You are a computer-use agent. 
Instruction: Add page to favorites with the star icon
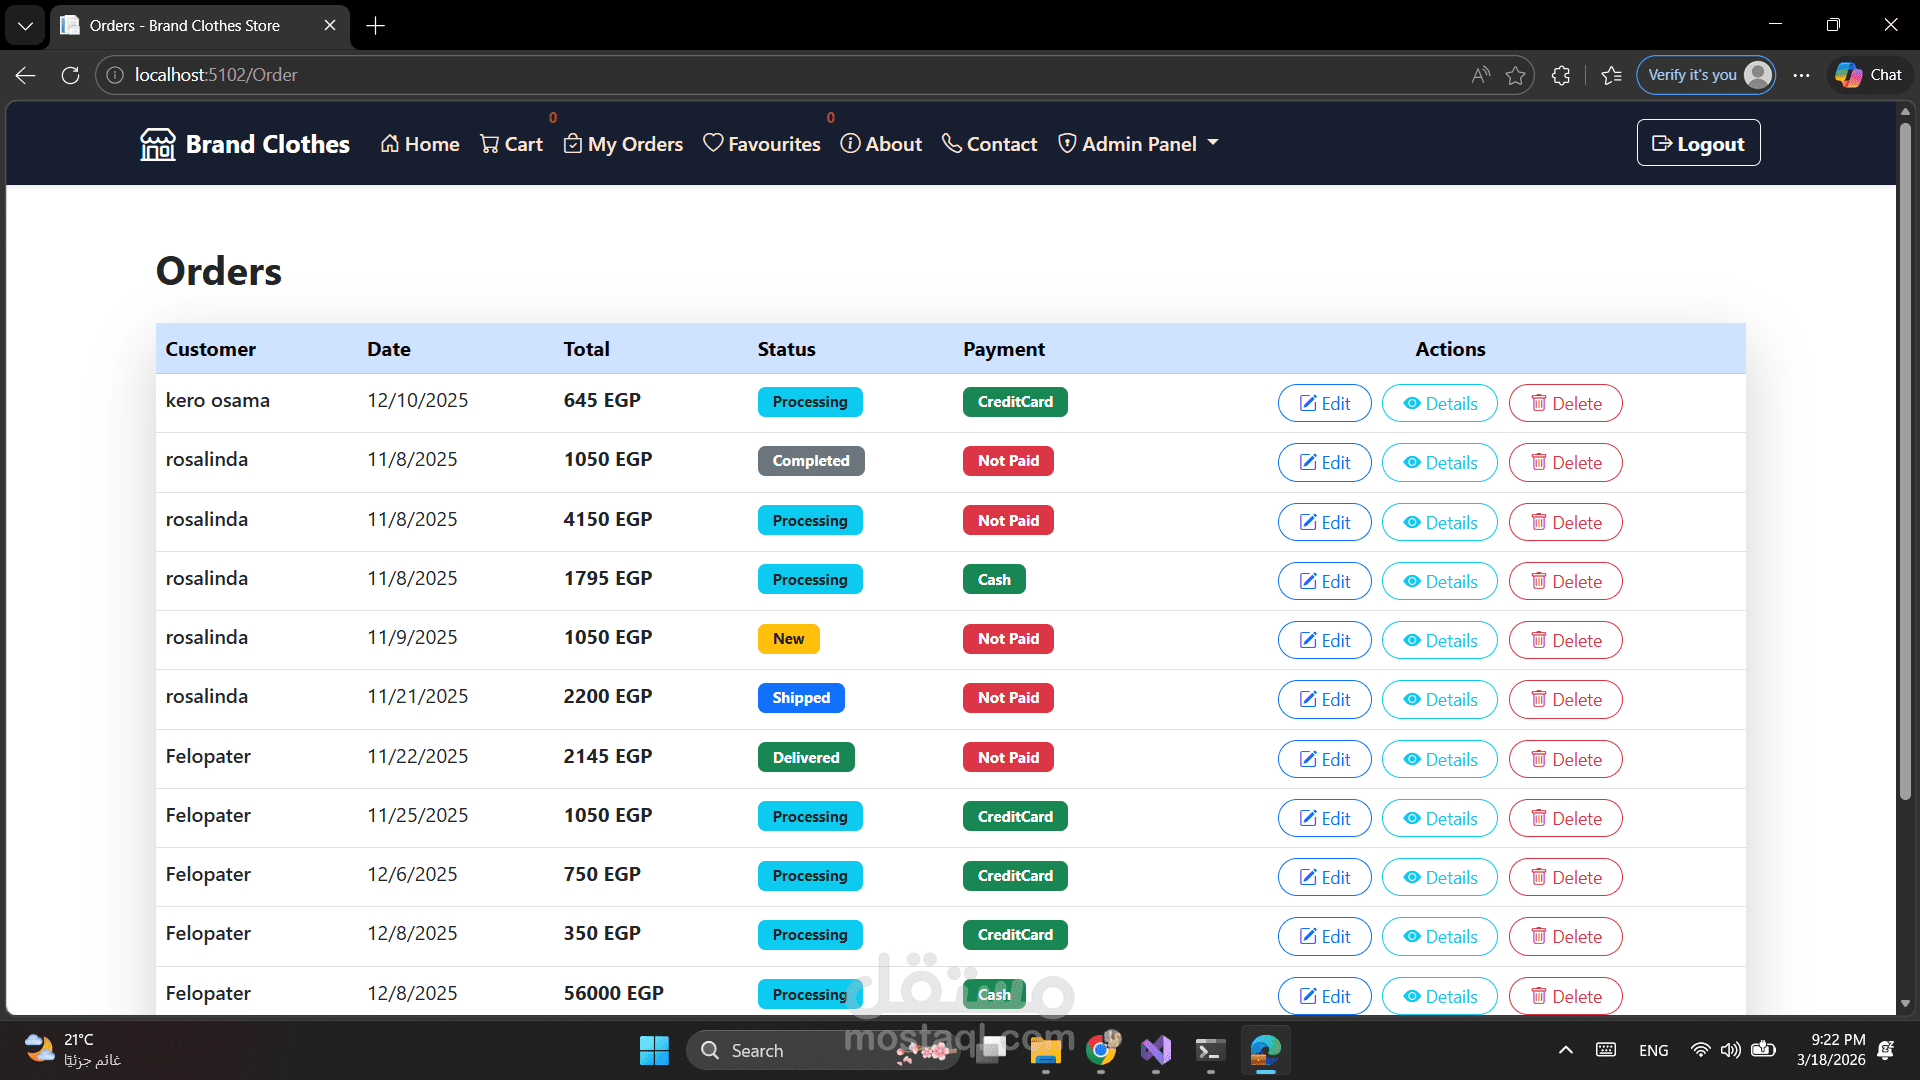pos(1515,75)
